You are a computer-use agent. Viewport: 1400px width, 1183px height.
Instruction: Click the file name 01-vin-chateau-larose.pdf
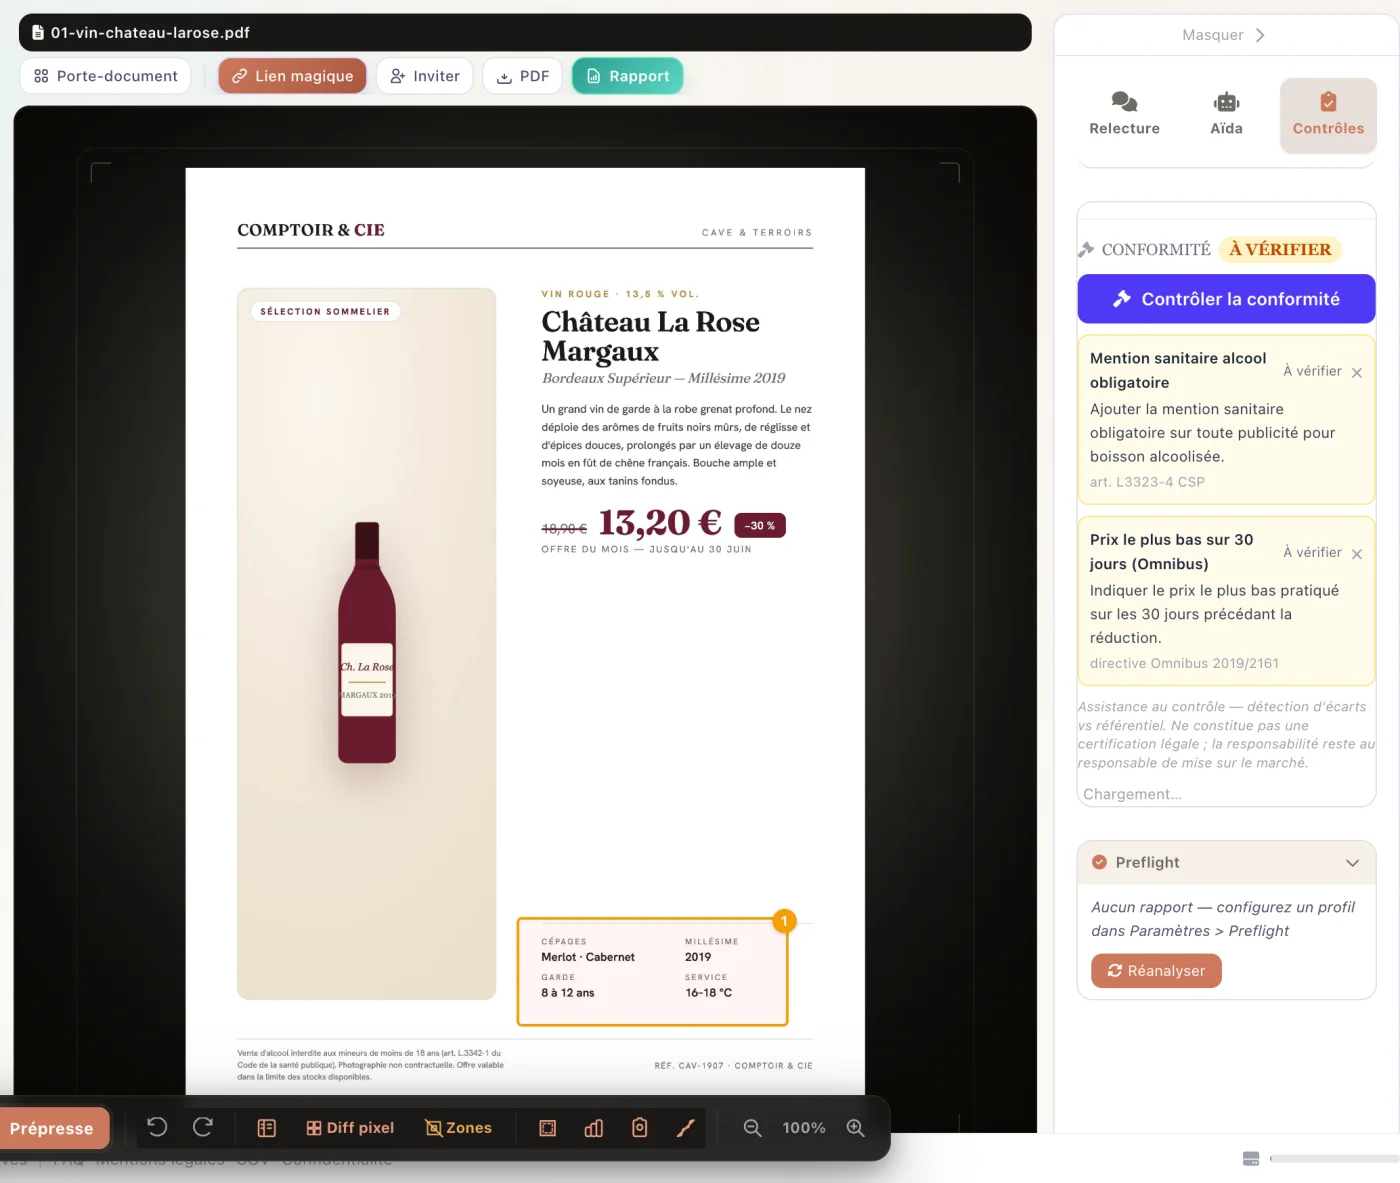(150, 33)
